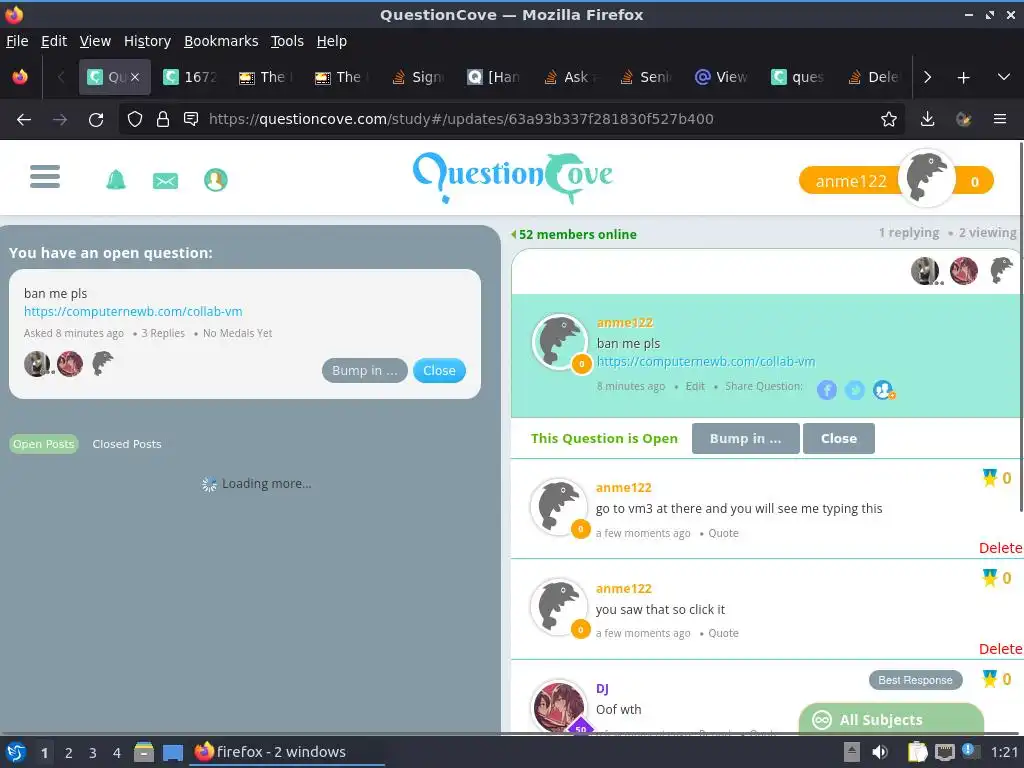
Task: Open computernewb link in left card
Action: [x=133, y=312]
